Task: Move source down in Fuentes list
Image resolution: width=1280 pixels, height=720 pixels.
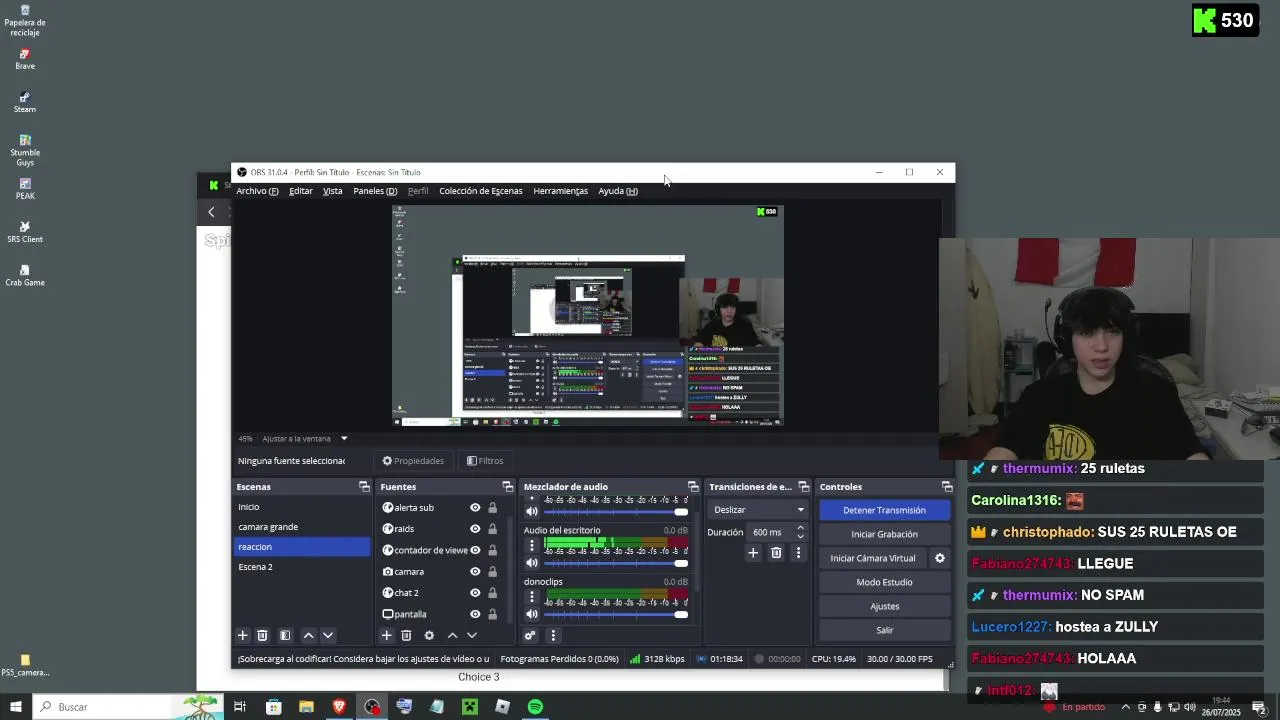Action: click(x=472, y=635)
